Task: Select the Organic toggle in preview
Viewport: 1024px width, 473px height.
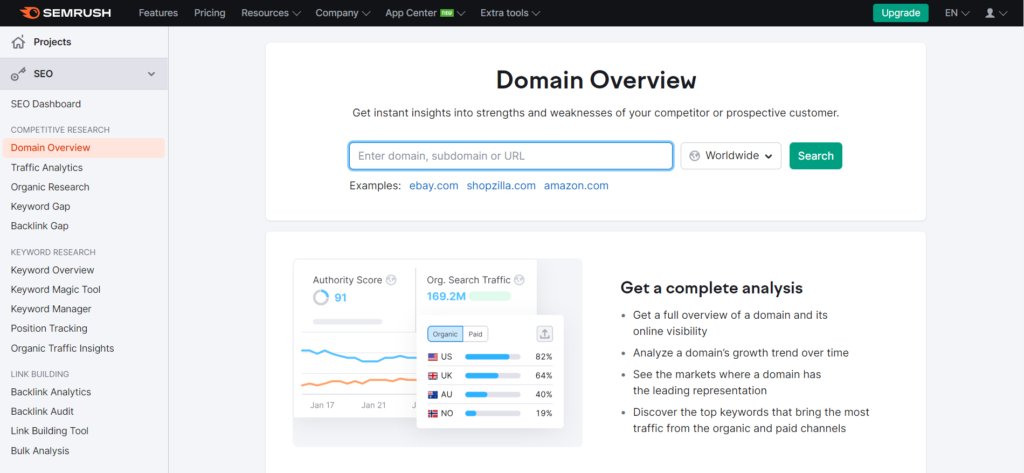Action: (445, 334)
